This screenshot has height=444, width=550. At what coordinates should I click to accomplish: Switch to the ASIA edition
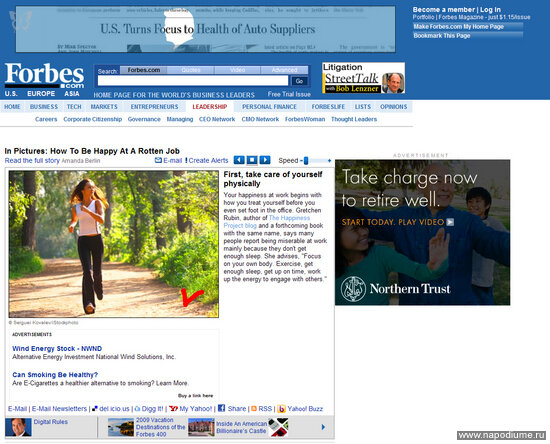point(72,94)
